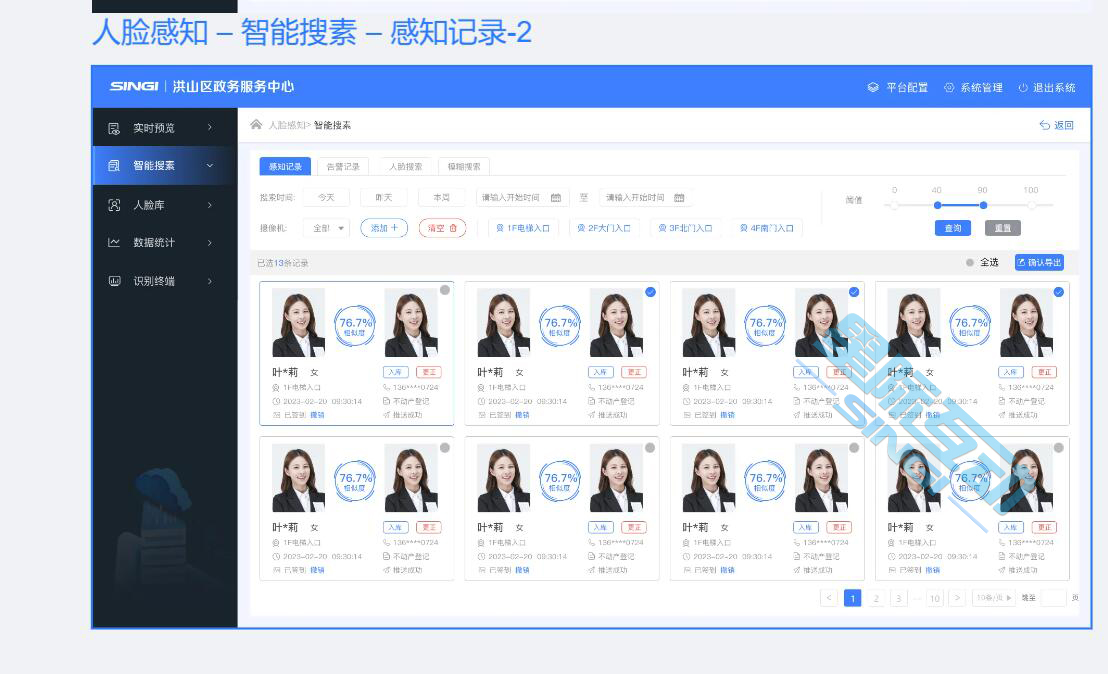Expand the 人脸库 menu chevron
Viewport: 1108px width, 674px height.
pos(210,205)
